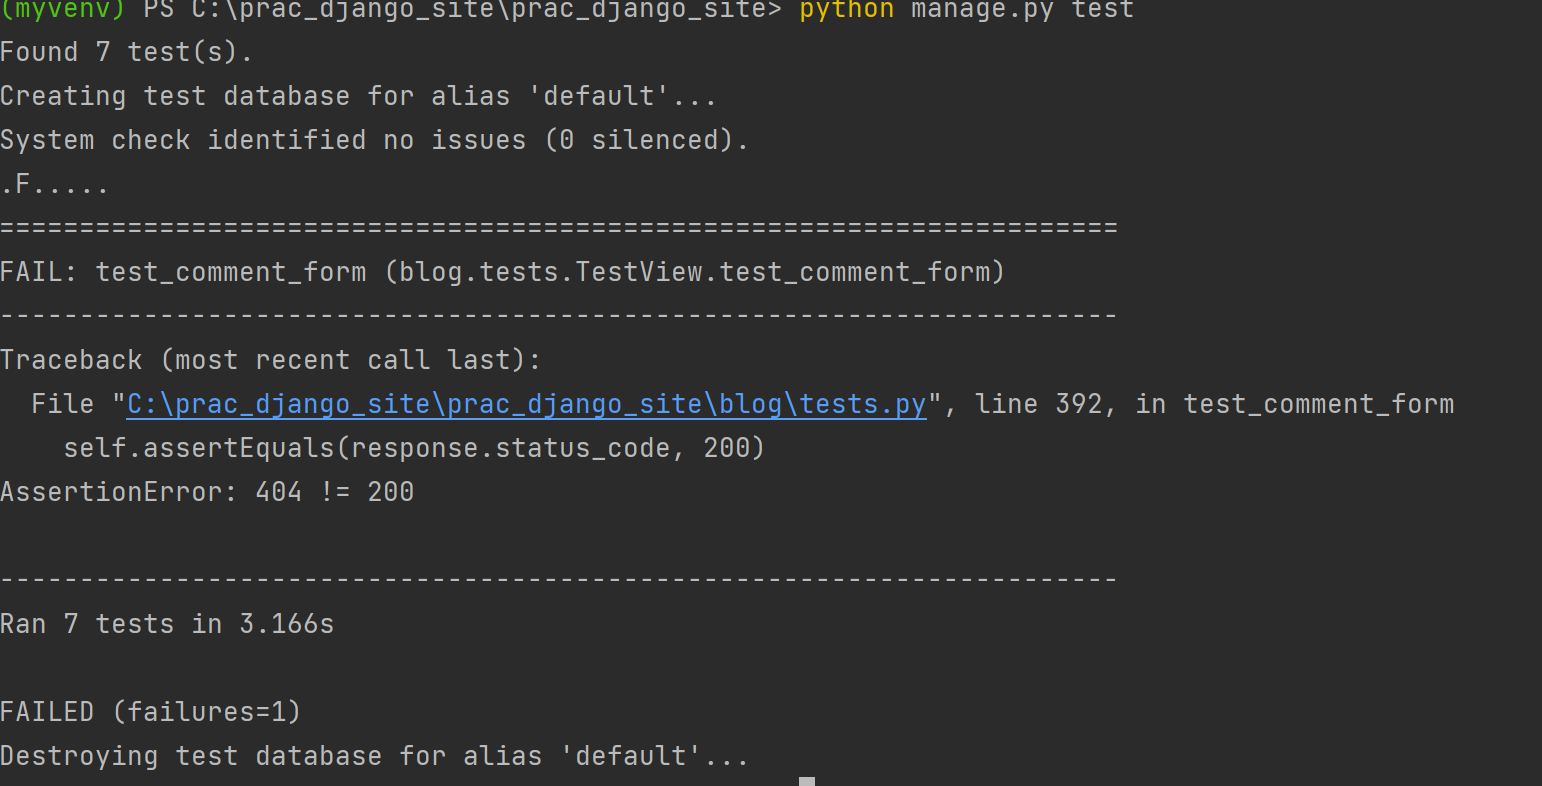Click the 'python' command word in prompt
The width and height of the screenshot is (1542, 786).
(x=846, y=10)
